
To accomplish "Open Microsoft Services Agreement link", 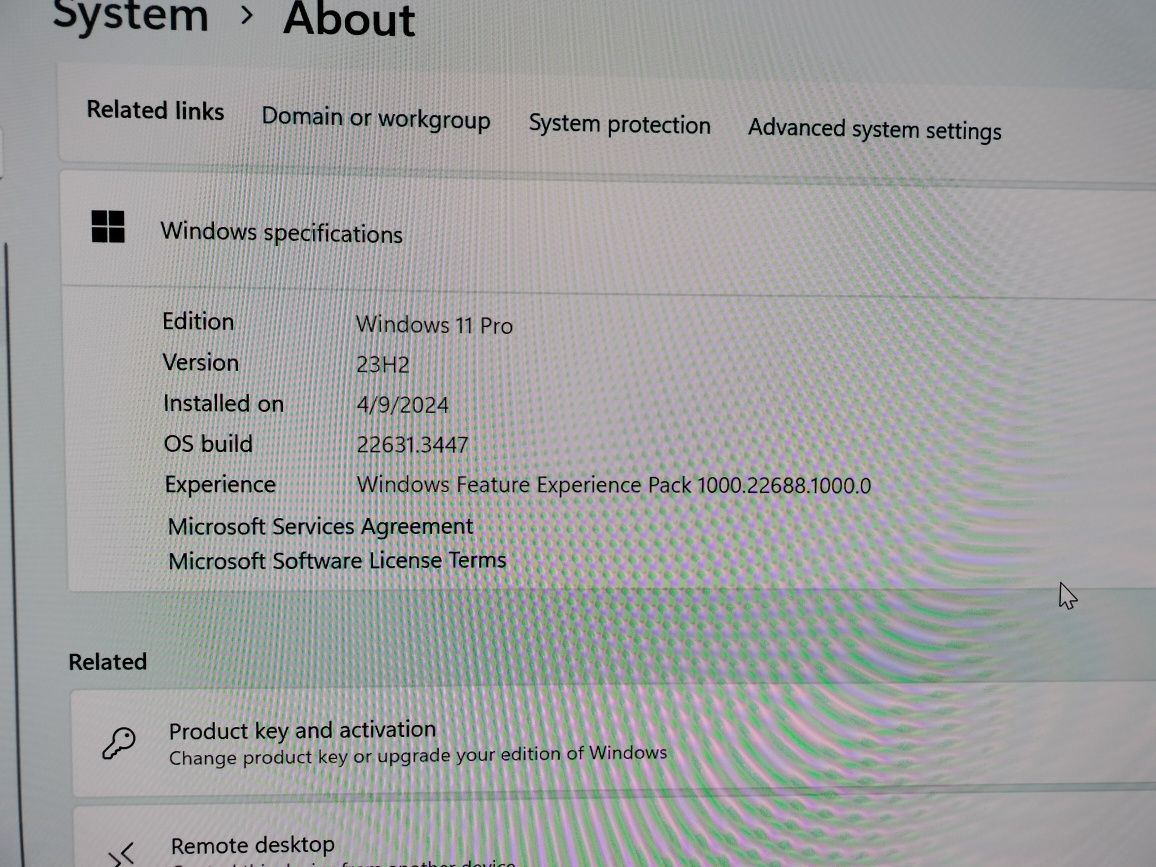I will click(321, 526).
